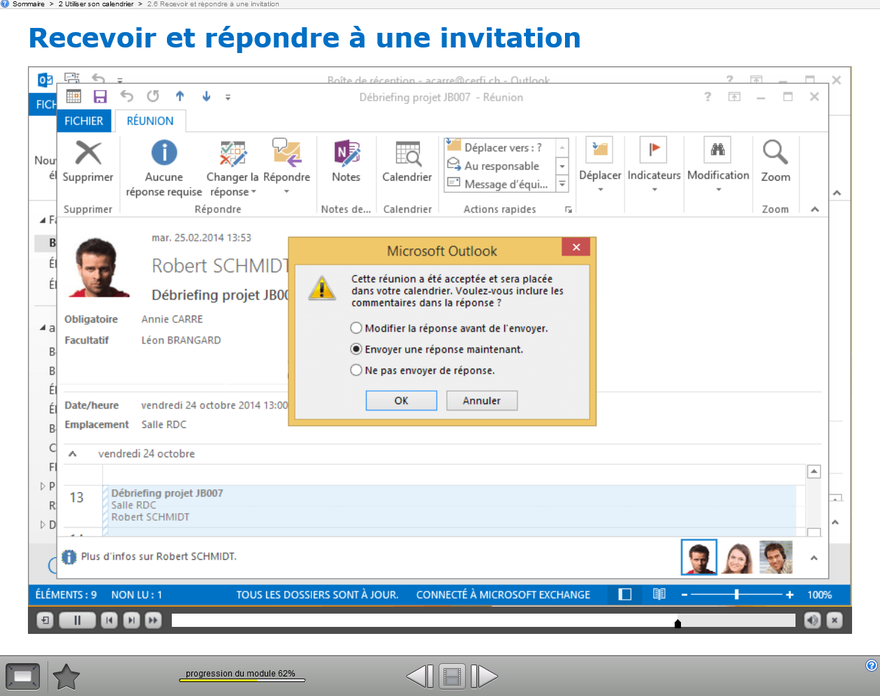Click the Modification binoculars icon

(717, 151)
